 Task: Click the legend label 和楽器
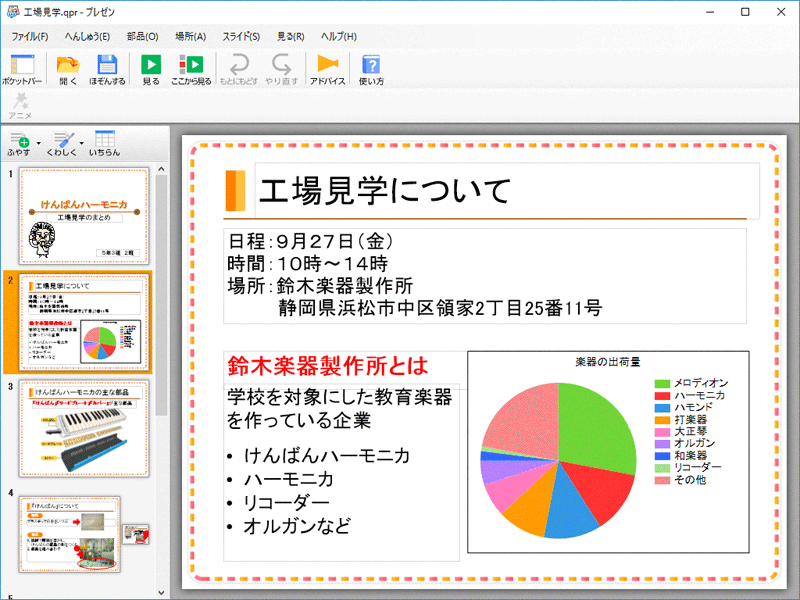pos(691,456)
